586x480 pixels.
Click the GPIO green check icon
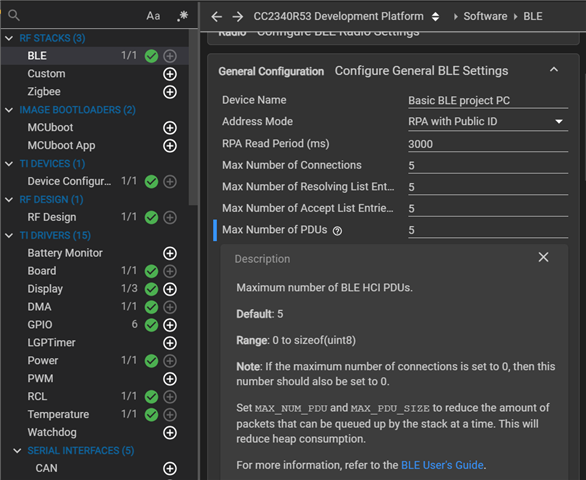point(151,325)
